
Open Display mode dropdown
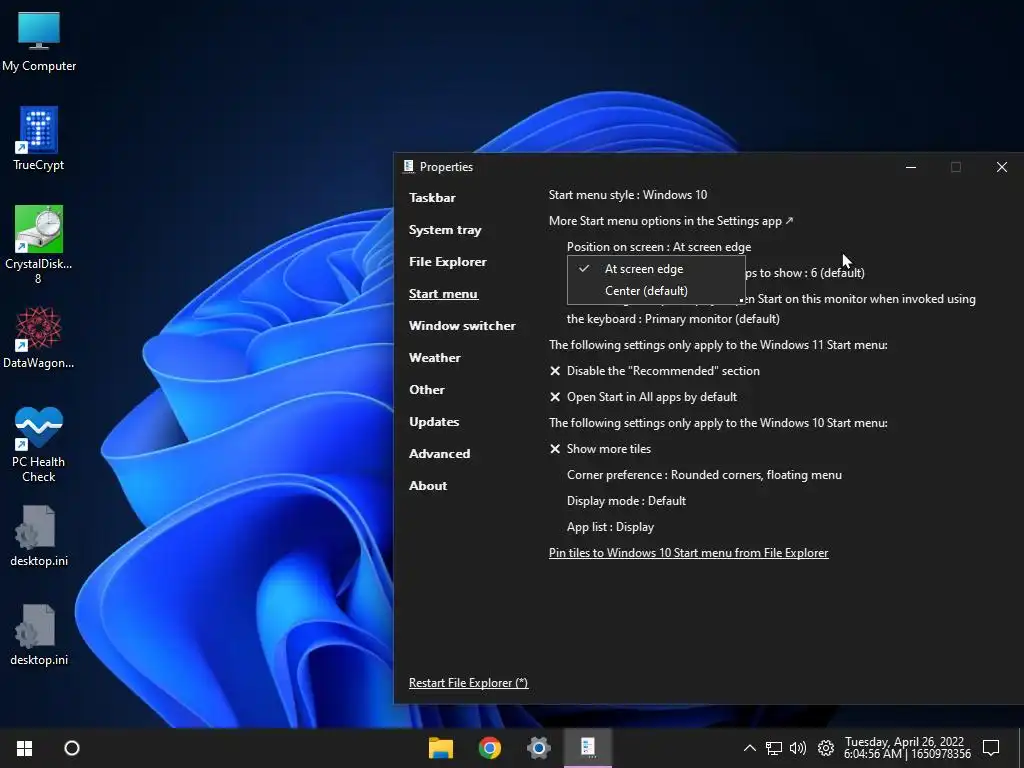pyautogui.click(x=626, y=501)
